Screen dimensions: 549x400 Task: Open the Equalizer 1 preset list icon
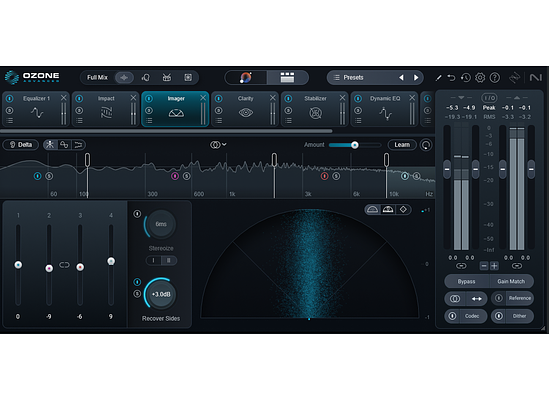pyautogui.click(x=9, y=120)
